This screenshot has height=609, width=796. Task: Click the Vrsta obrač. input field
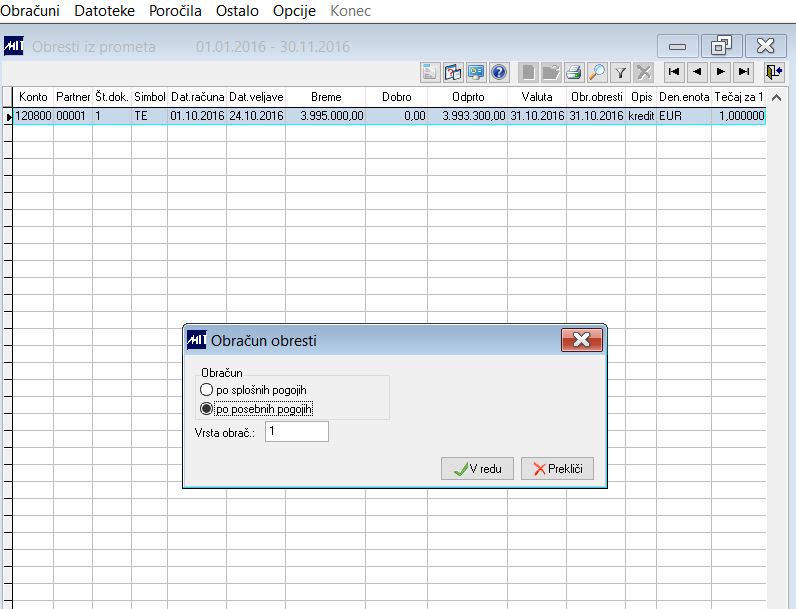pyautogui.click(x=296, y=431)
